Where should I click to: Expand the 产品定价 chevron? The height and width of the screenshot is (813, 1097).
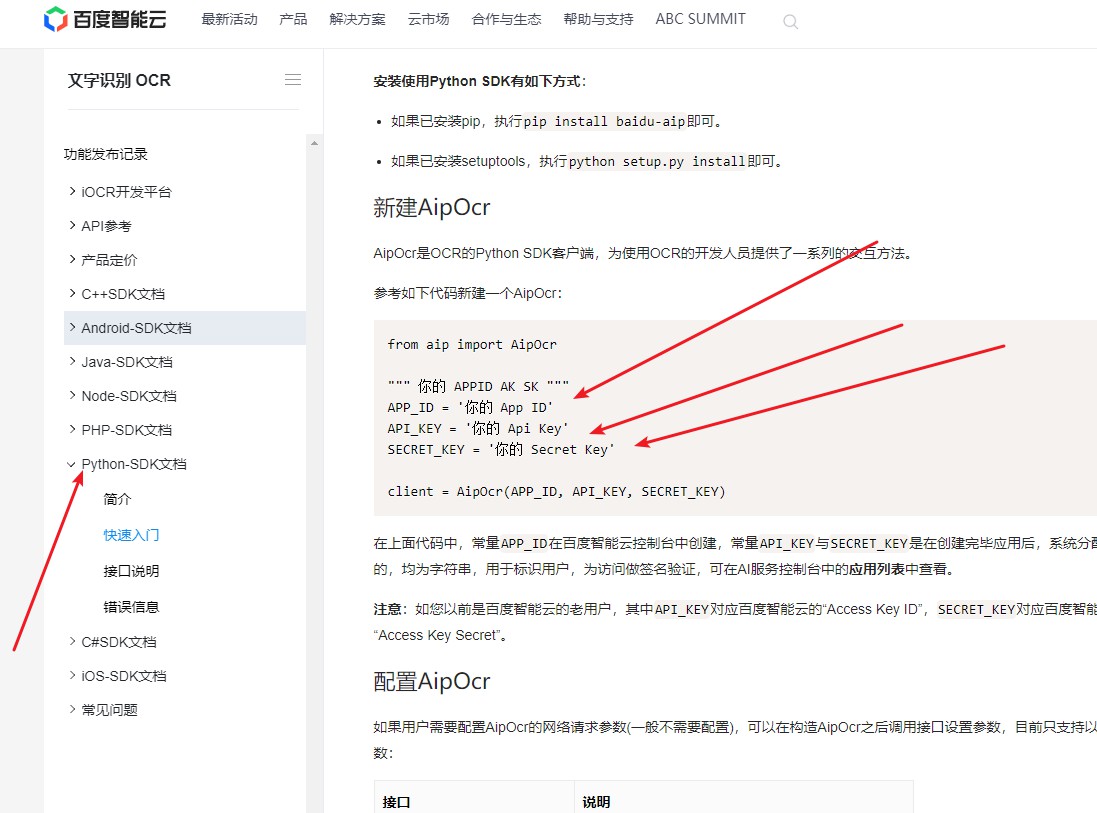tap(72, 260)
